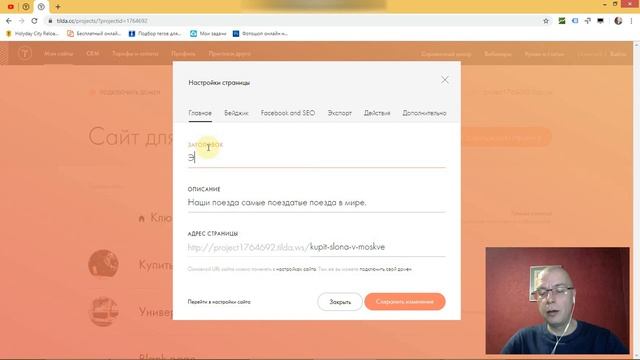Open the CRM header menu item
The image size is (640, 360).
tap(93, 53)
